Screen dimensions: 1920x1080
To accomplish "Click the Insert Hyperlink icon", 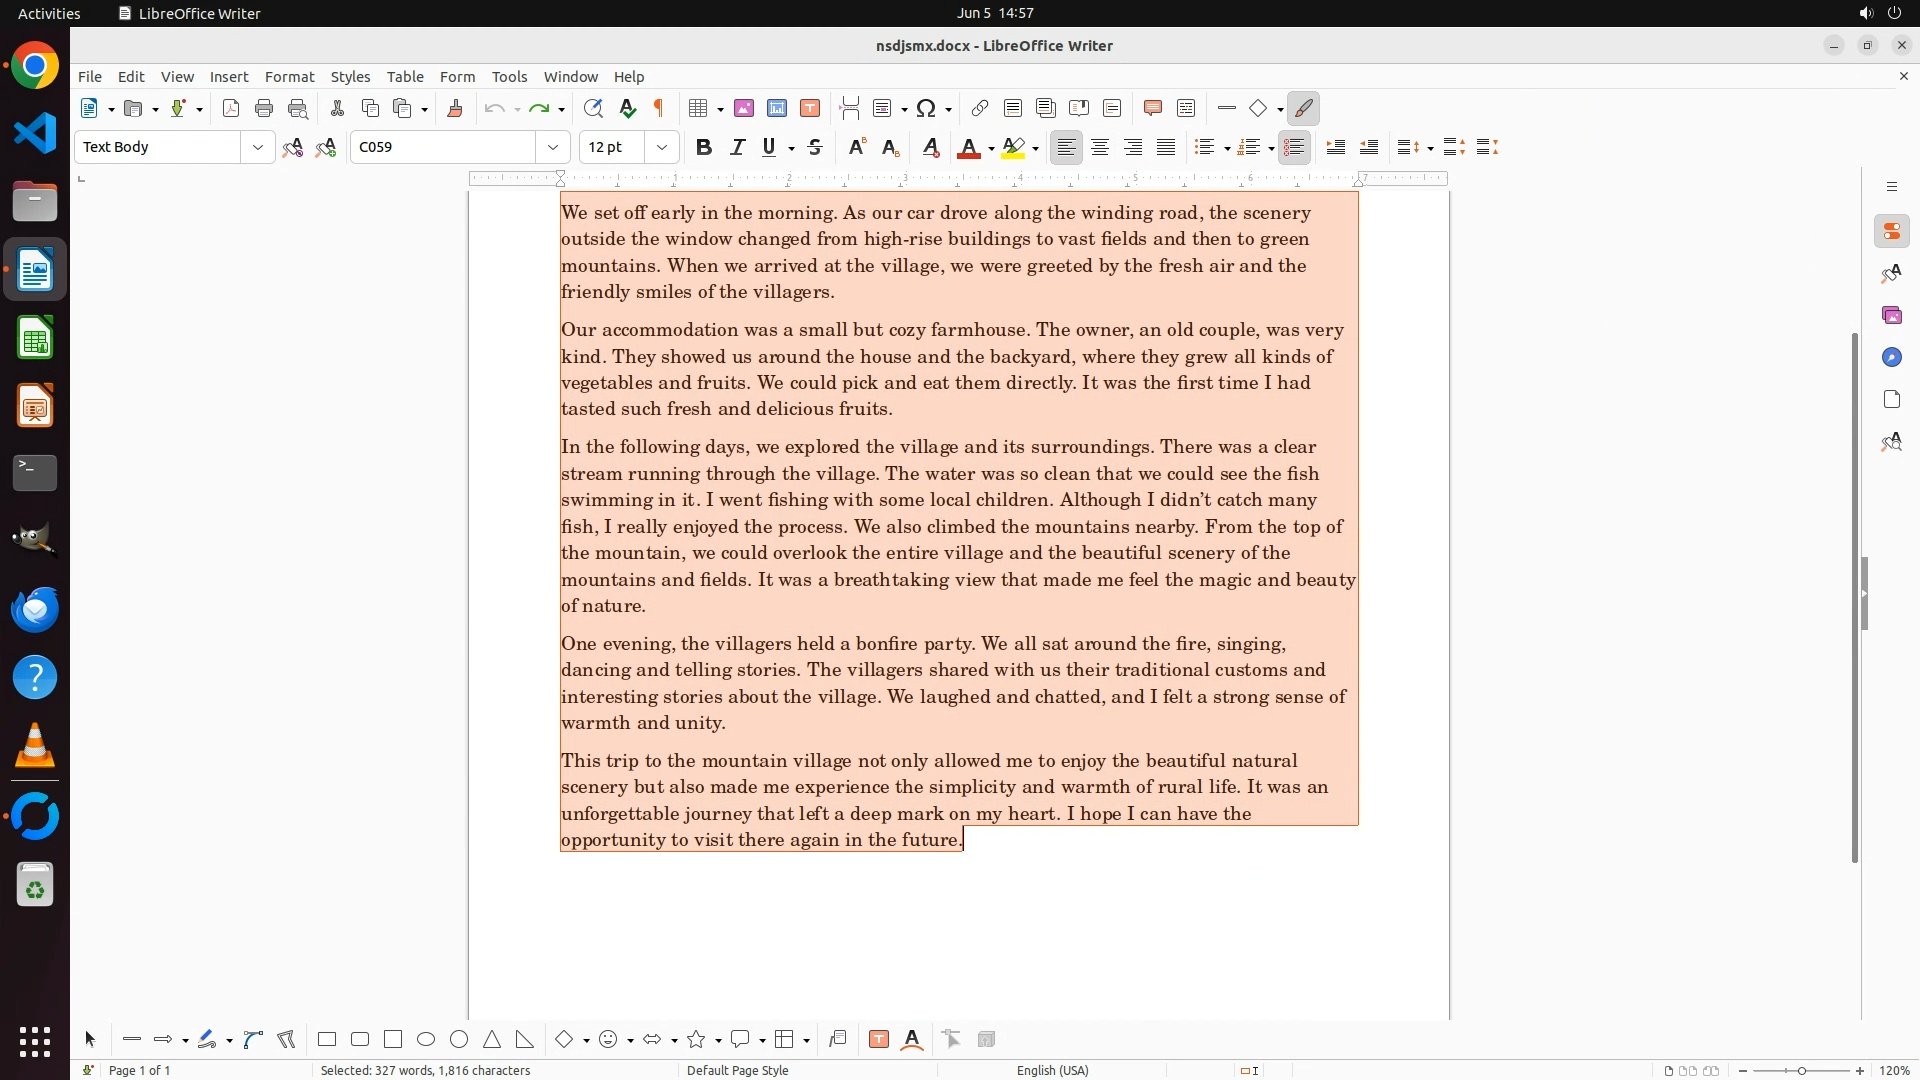I will 980,109.
